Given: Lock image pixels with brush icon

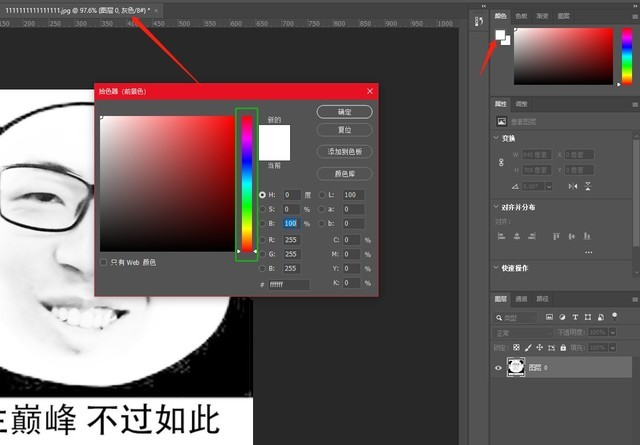Looking at the screenshot, I should coord(528,348).
